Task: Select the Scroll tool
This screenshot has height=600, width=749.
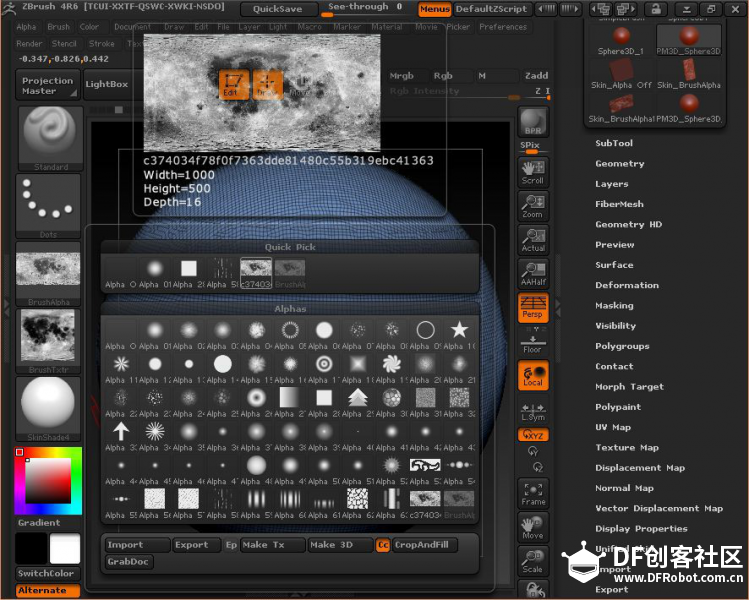Action: click(533, 172)
